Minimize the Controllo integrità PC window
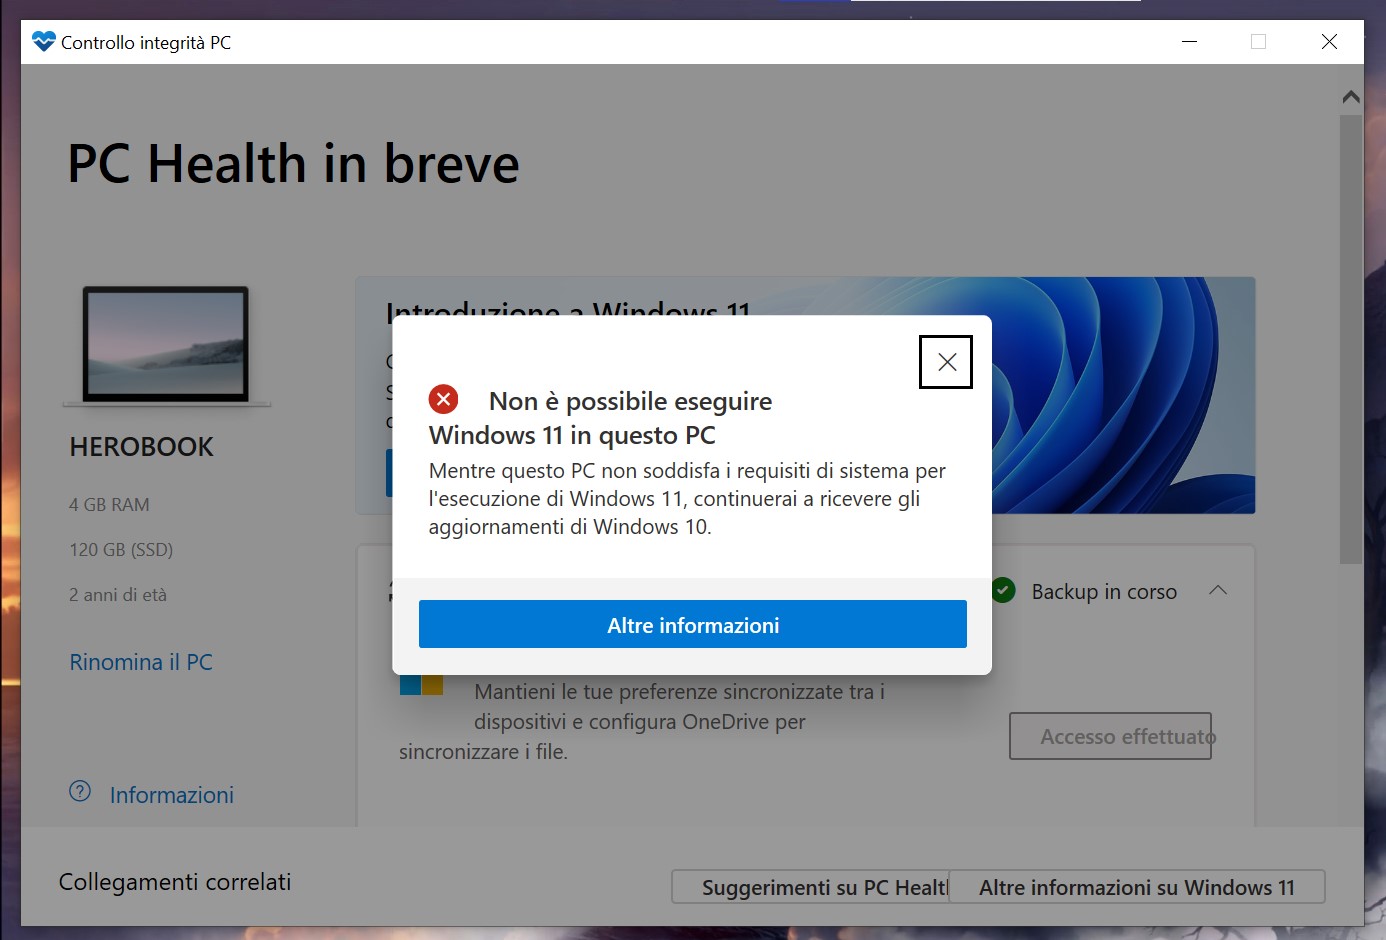The width and height of the screenshot is (1386, 940). pyautogui.click(x=1190, y=42)
